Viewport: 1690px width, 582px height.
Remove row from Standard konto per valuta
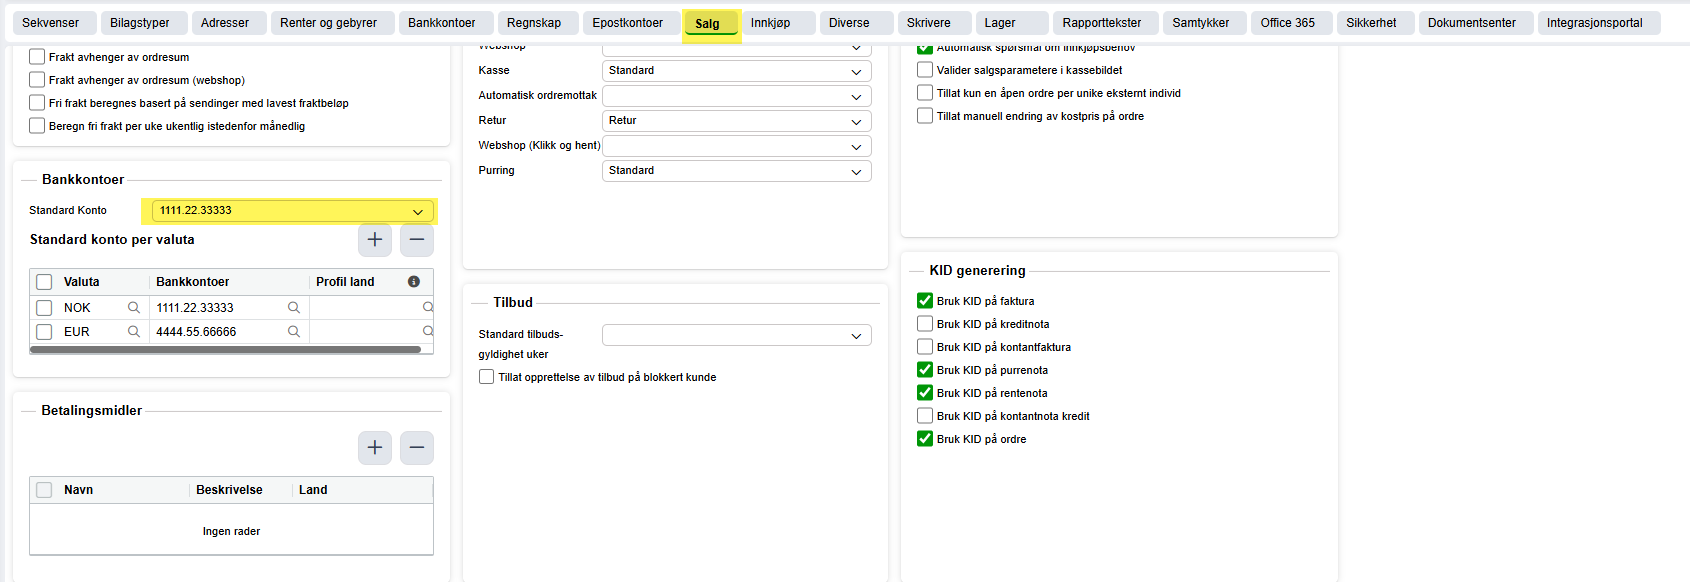click(417, 240)
